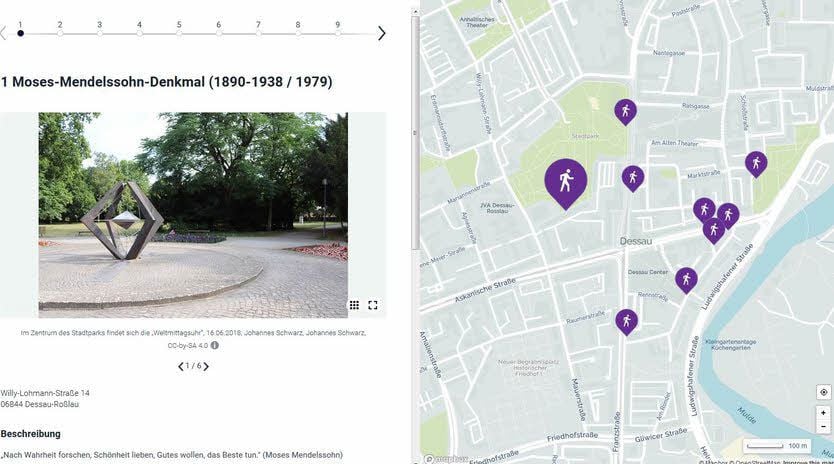This screenshot has height=464, width=834.
Task: Jump to station 5 on timeline
Action: [x=179, y=29]
